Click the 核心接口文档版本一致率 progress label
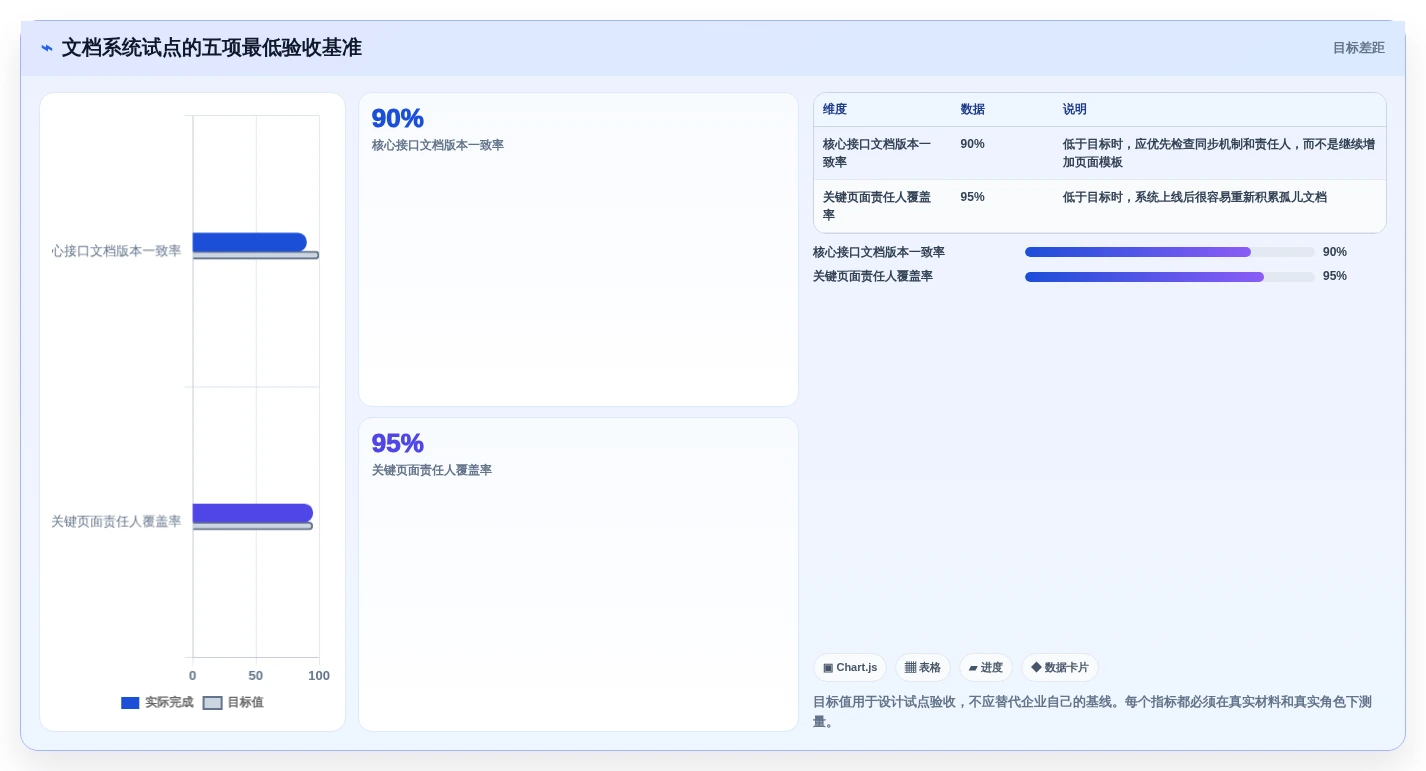 tap(879, 252)
